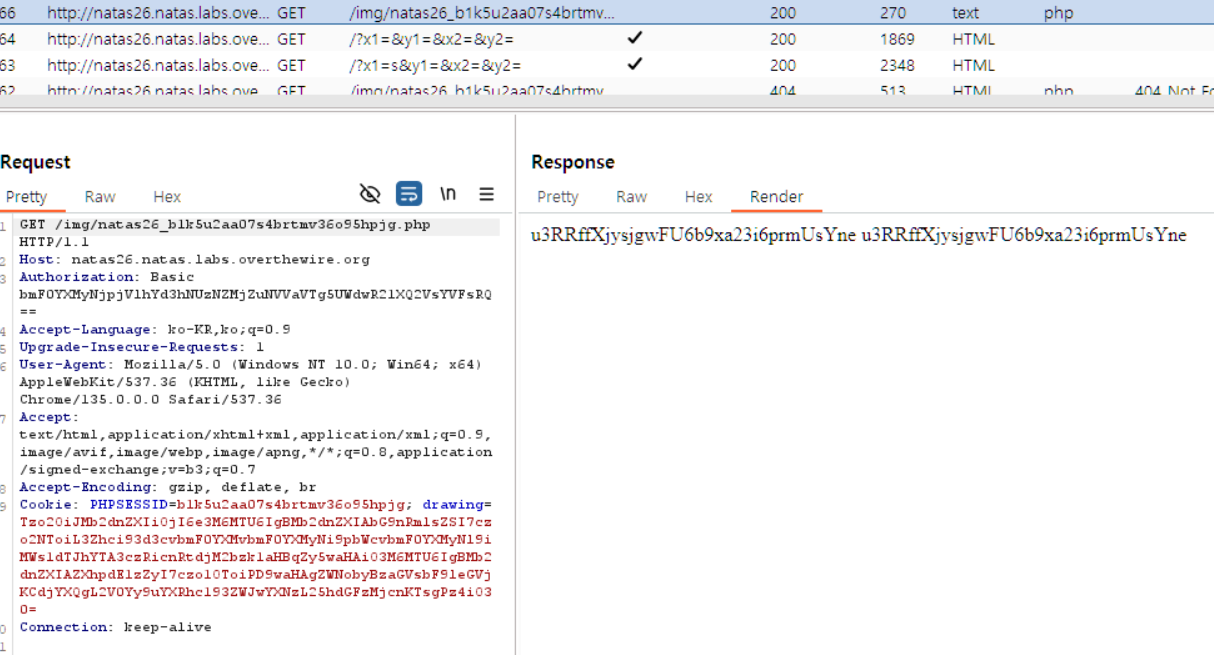Open the Response Raw tab
This screenshot has width=1214, height=655.
631,197
